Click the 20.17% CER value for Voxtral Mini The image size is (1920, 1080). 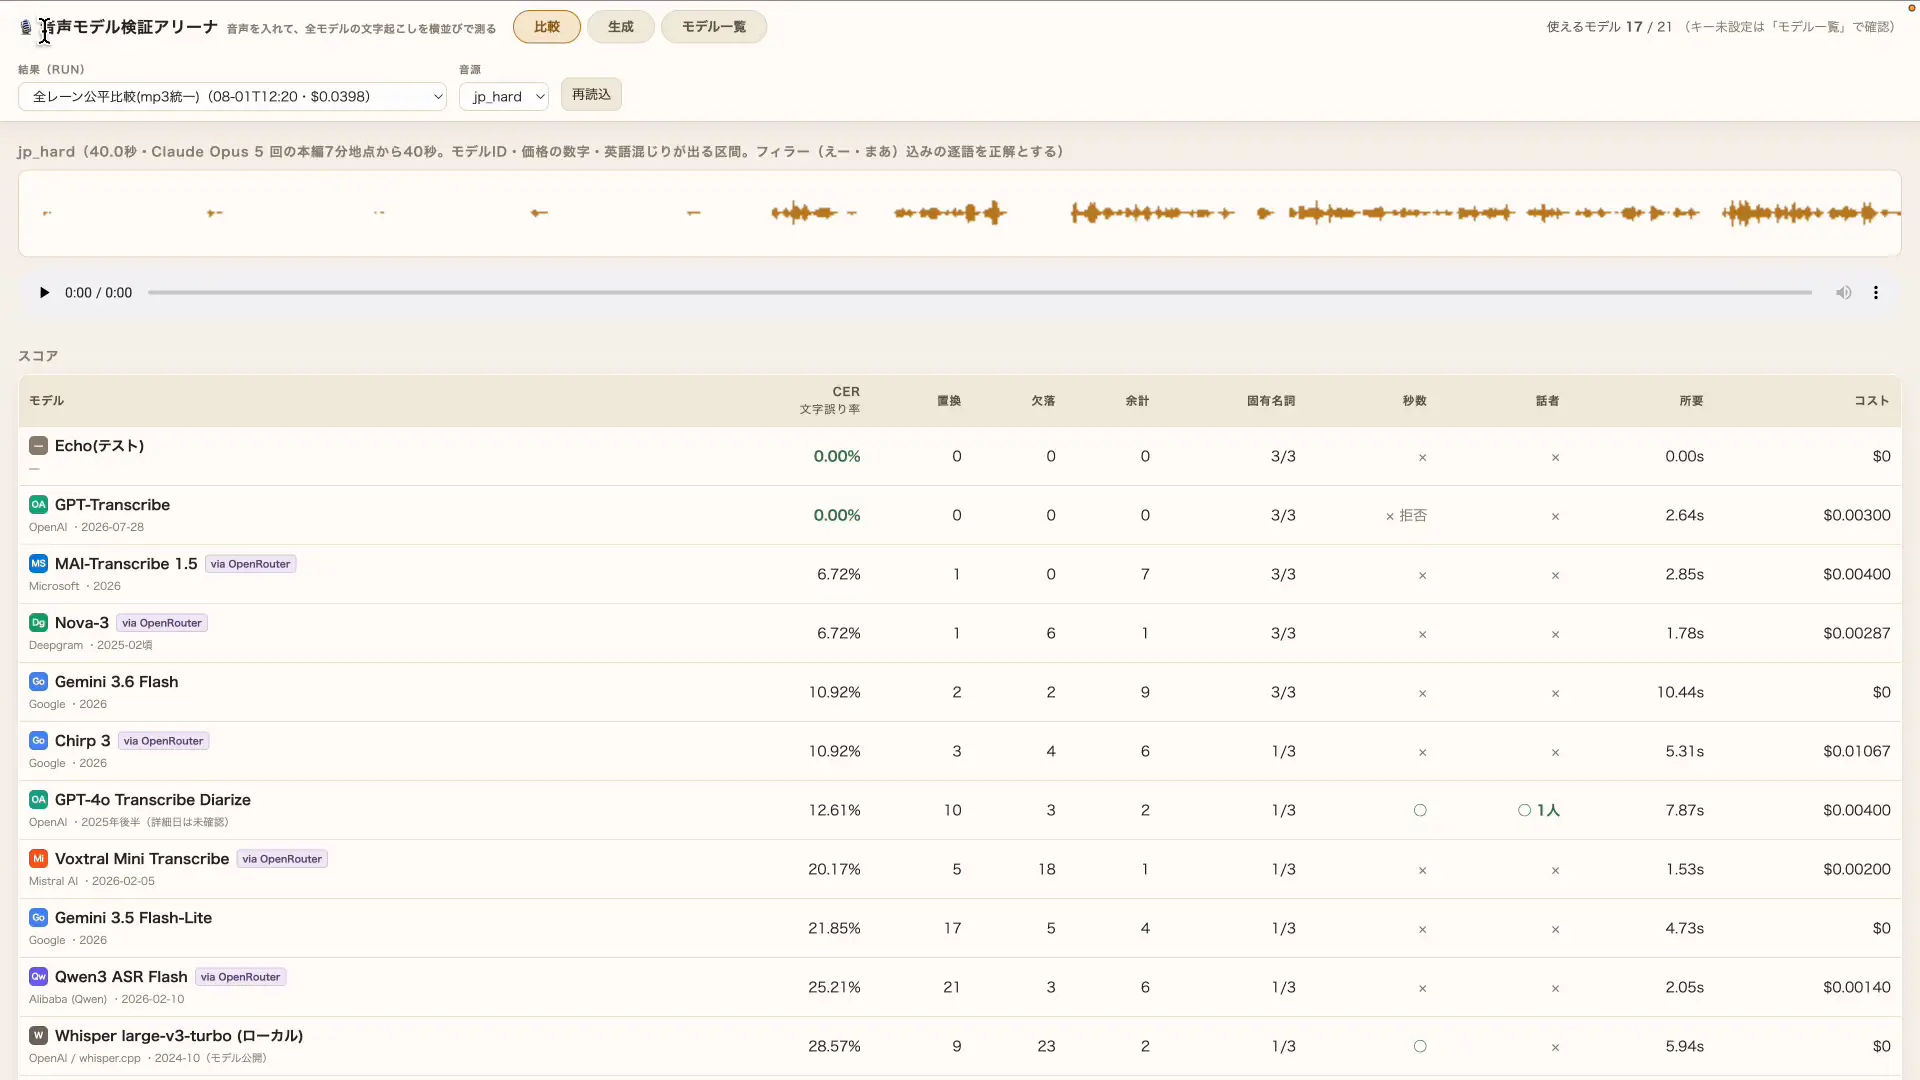pyautogui.click(x=834, y=870)
